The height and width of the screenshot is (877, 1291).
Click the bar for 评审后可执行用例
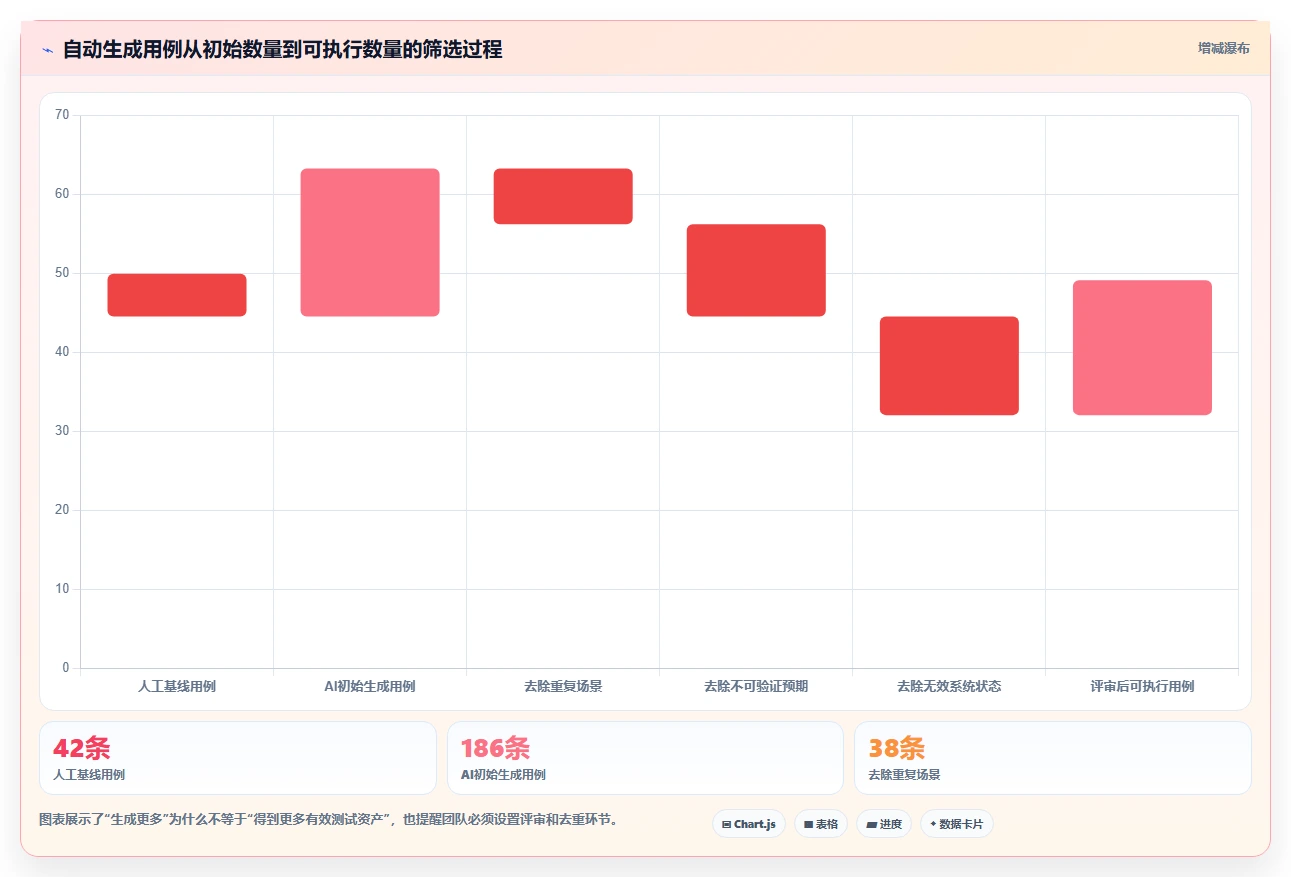pos(1142,348)
